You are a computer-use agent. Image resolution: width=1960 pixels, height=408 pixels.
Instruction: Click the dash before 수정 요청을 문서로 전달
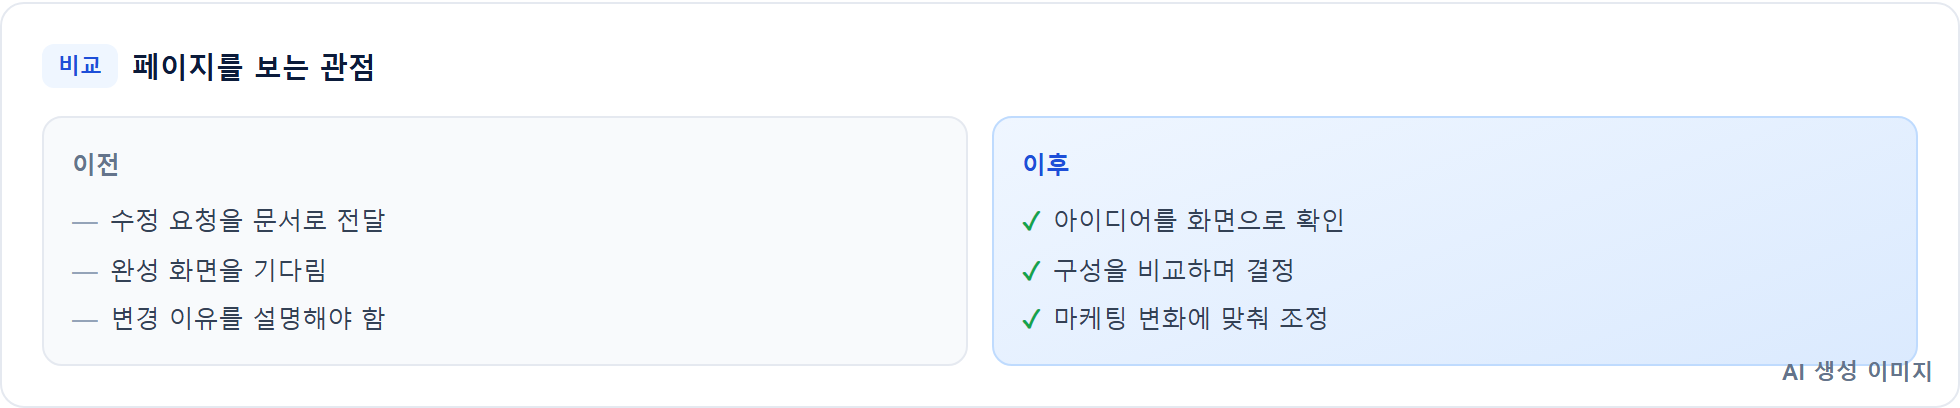coord(85,222)
